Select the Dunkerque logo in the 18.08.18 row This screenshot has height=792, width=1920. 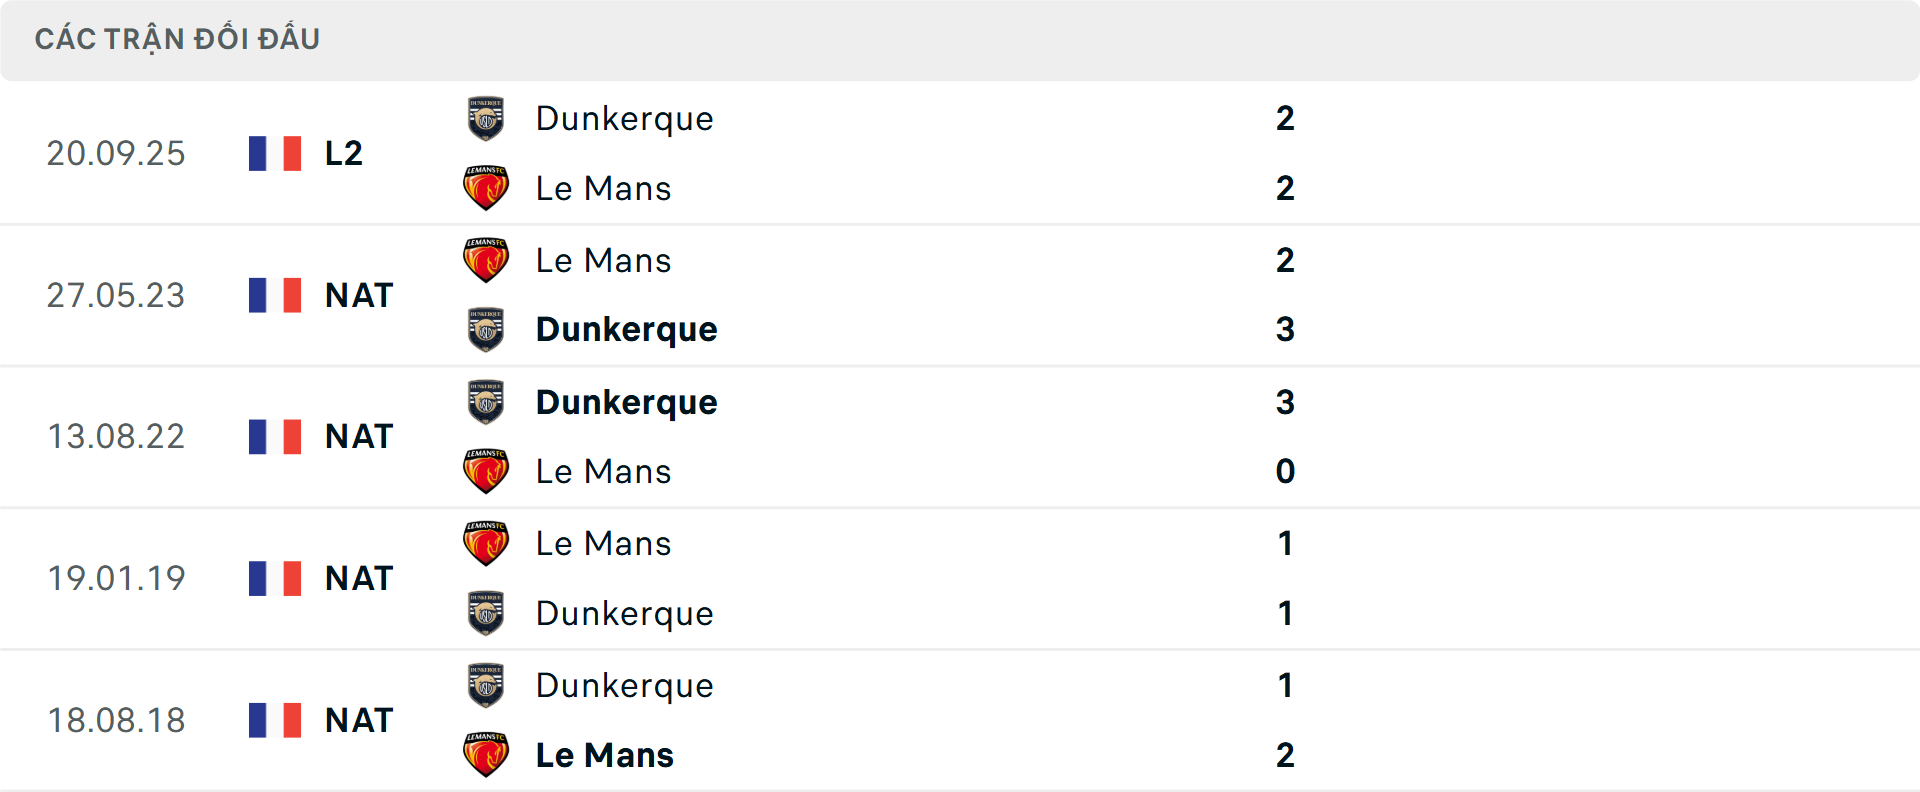[x=486, y=685]
